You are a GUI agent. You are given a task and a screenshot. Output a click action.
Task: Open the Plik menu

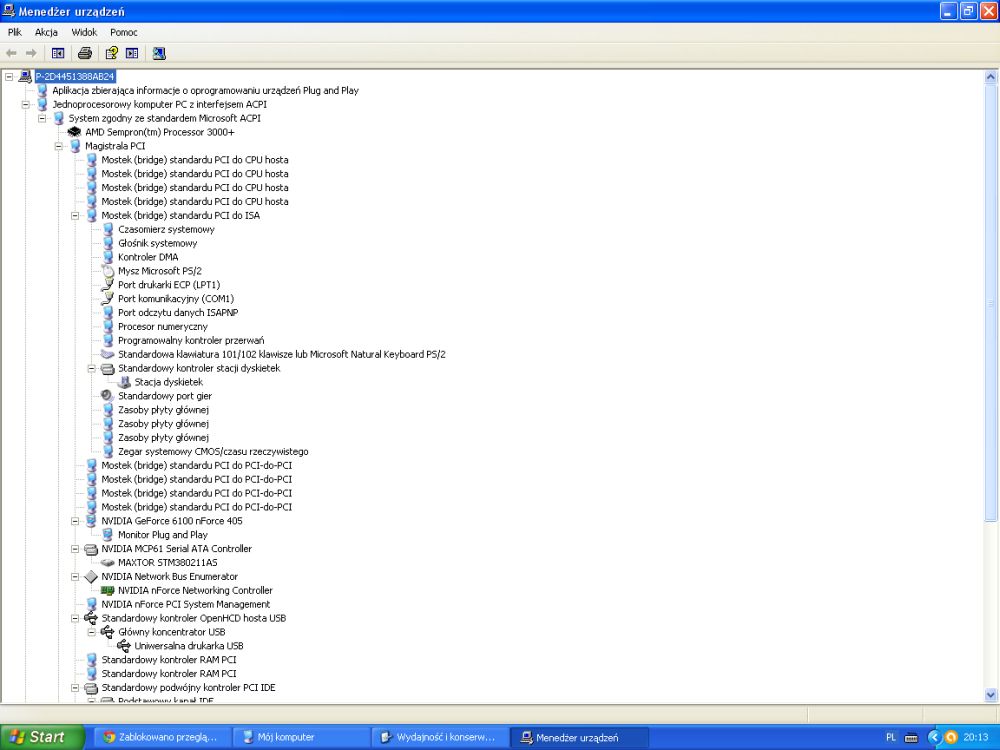click(14, 32)
